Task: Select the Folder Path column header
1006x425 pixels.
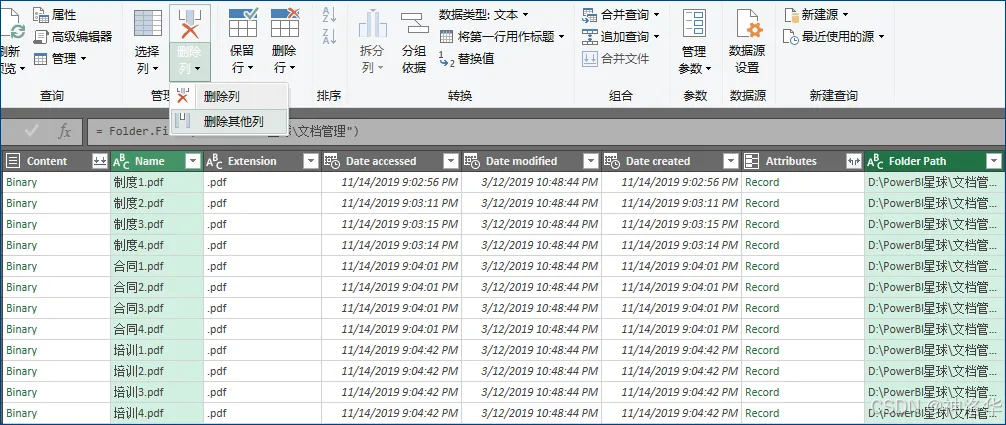Action: 934,161
